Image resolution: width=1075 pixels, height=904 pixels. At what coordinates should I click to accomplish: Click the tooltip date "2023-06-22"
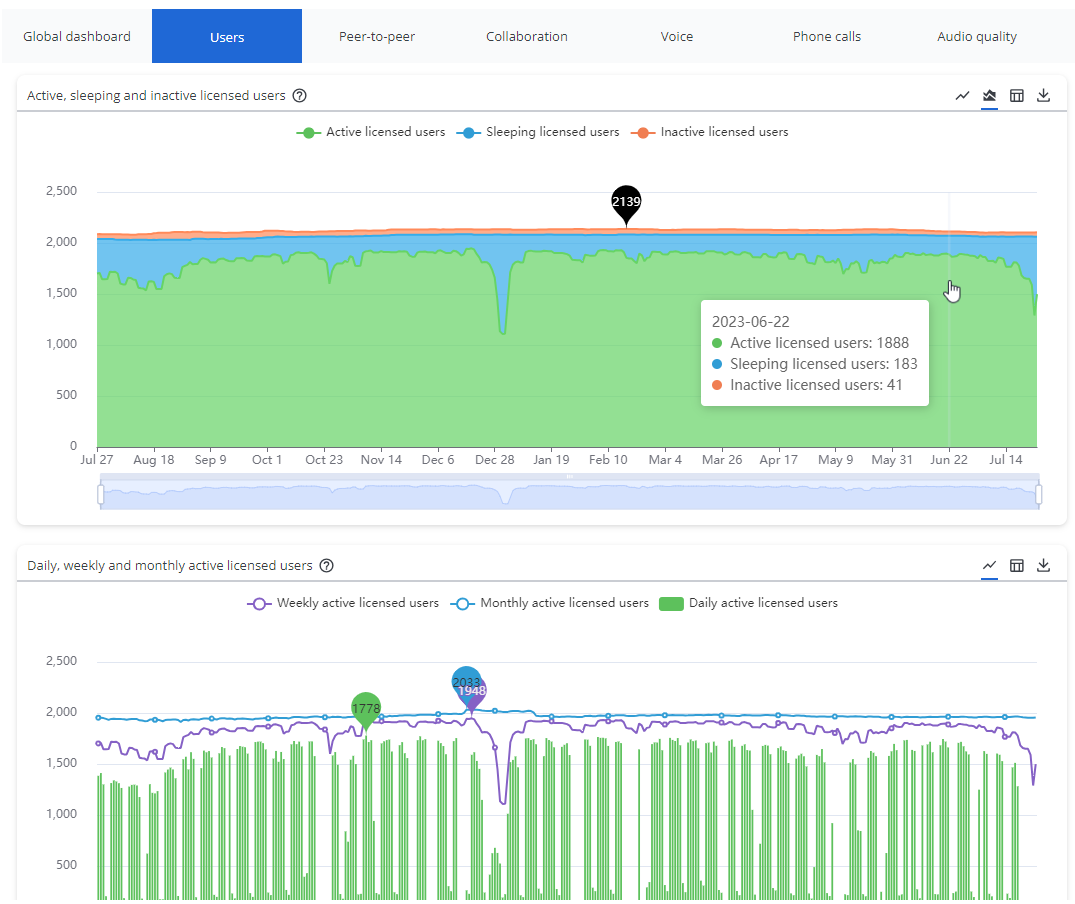[x=751, y=322]
